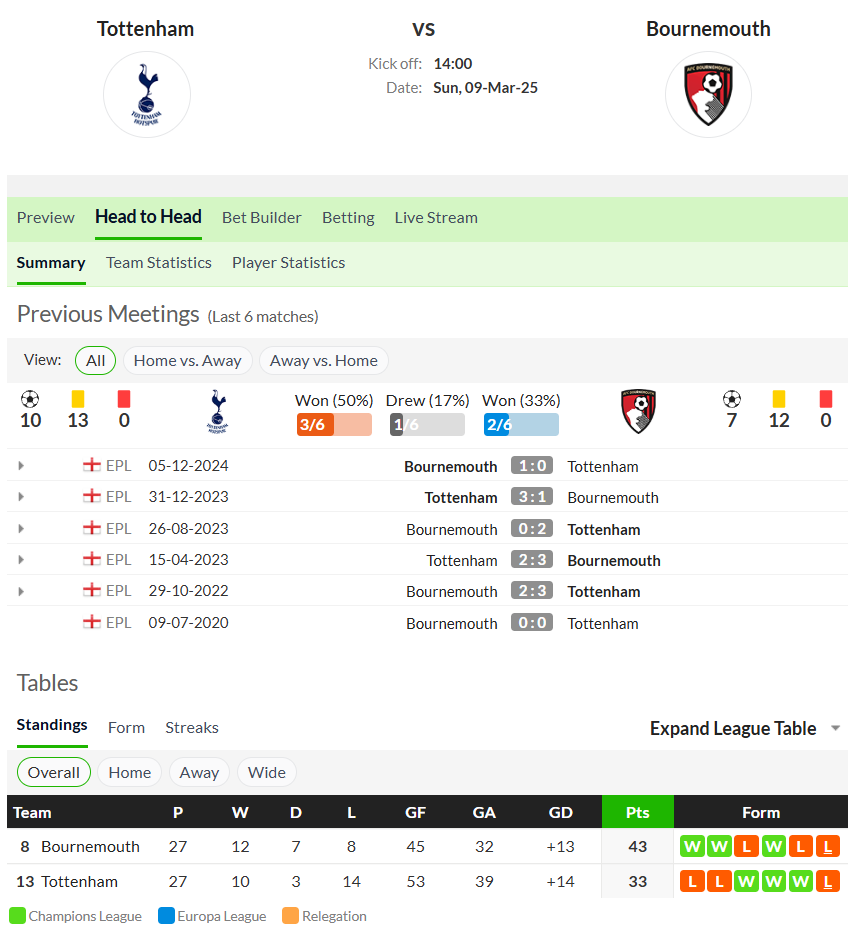Click the Tottenham crest in the header
This screenshot has height=941, width=848.
coord(147,95)
